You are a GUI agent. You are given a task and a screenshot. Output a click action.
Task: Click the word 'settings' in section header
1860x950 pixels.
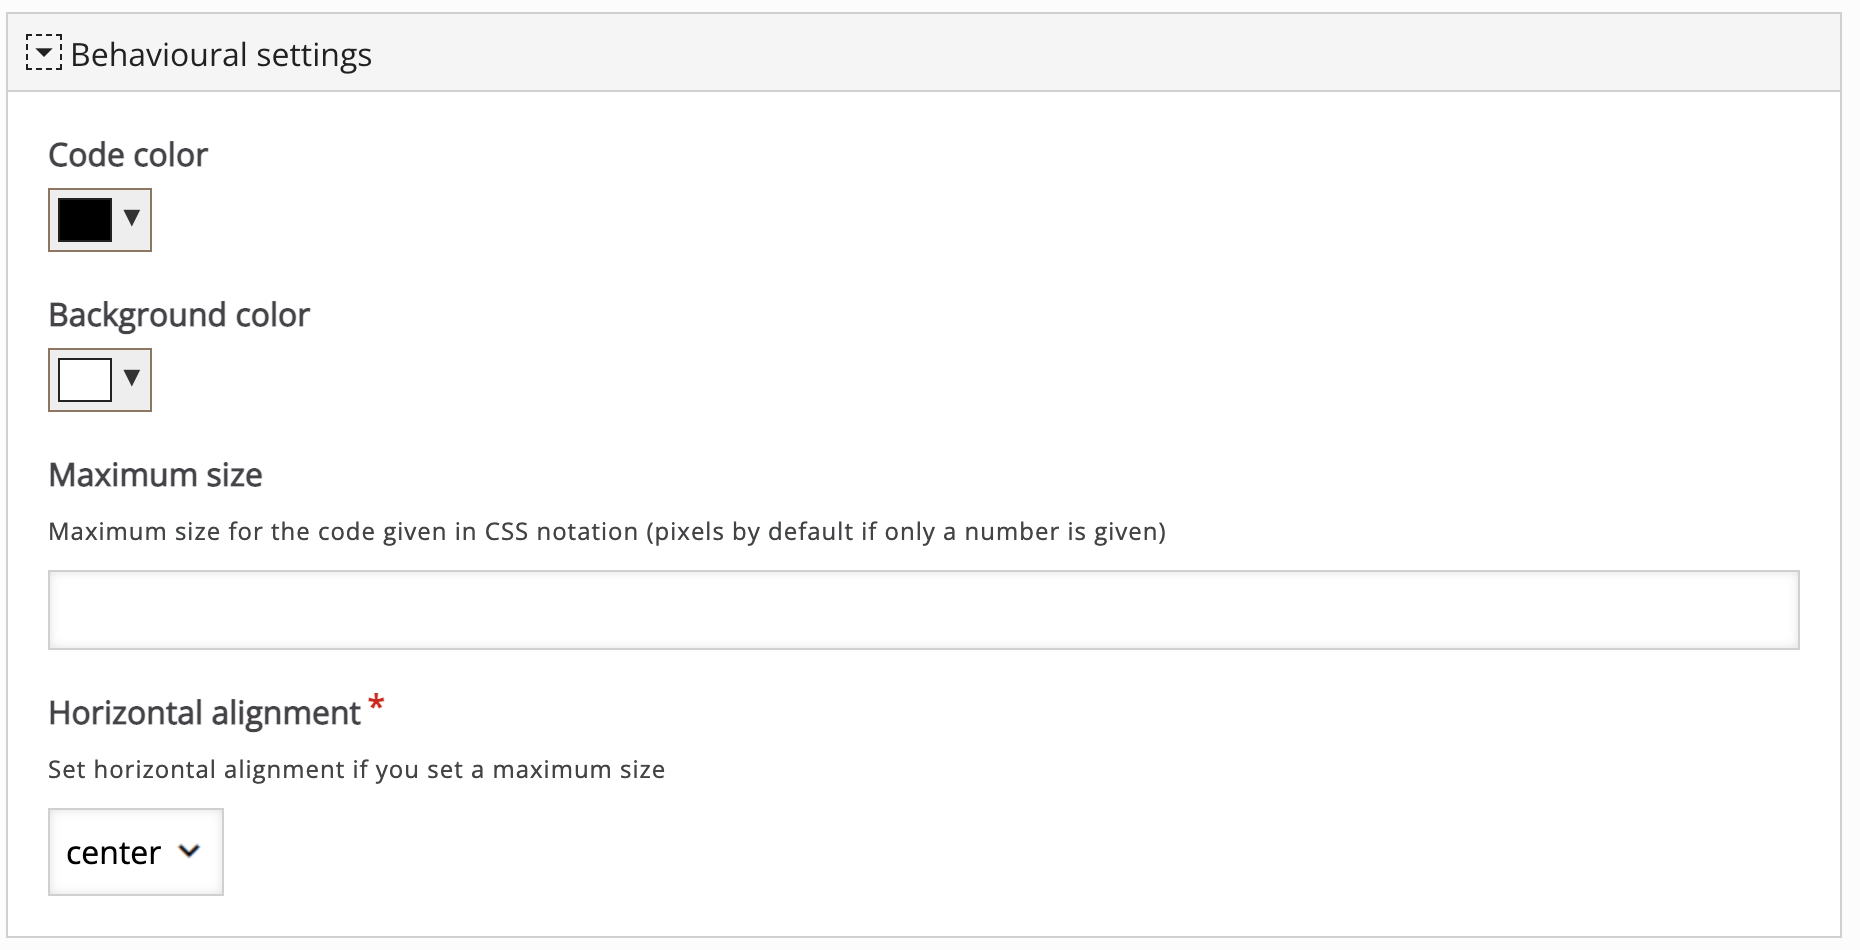click(314, 55)
